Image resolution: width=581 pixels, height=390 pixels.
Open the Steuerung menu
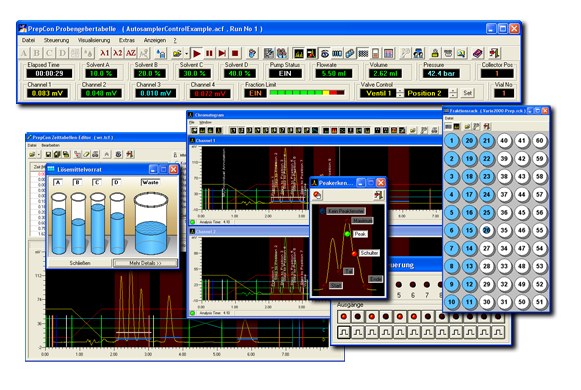pyautogui.click(x=56, y=40)
